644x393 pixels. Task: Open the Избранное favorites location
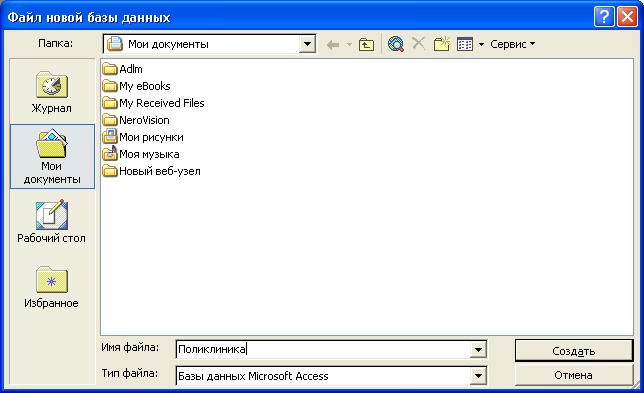click(x=52, y=287)
